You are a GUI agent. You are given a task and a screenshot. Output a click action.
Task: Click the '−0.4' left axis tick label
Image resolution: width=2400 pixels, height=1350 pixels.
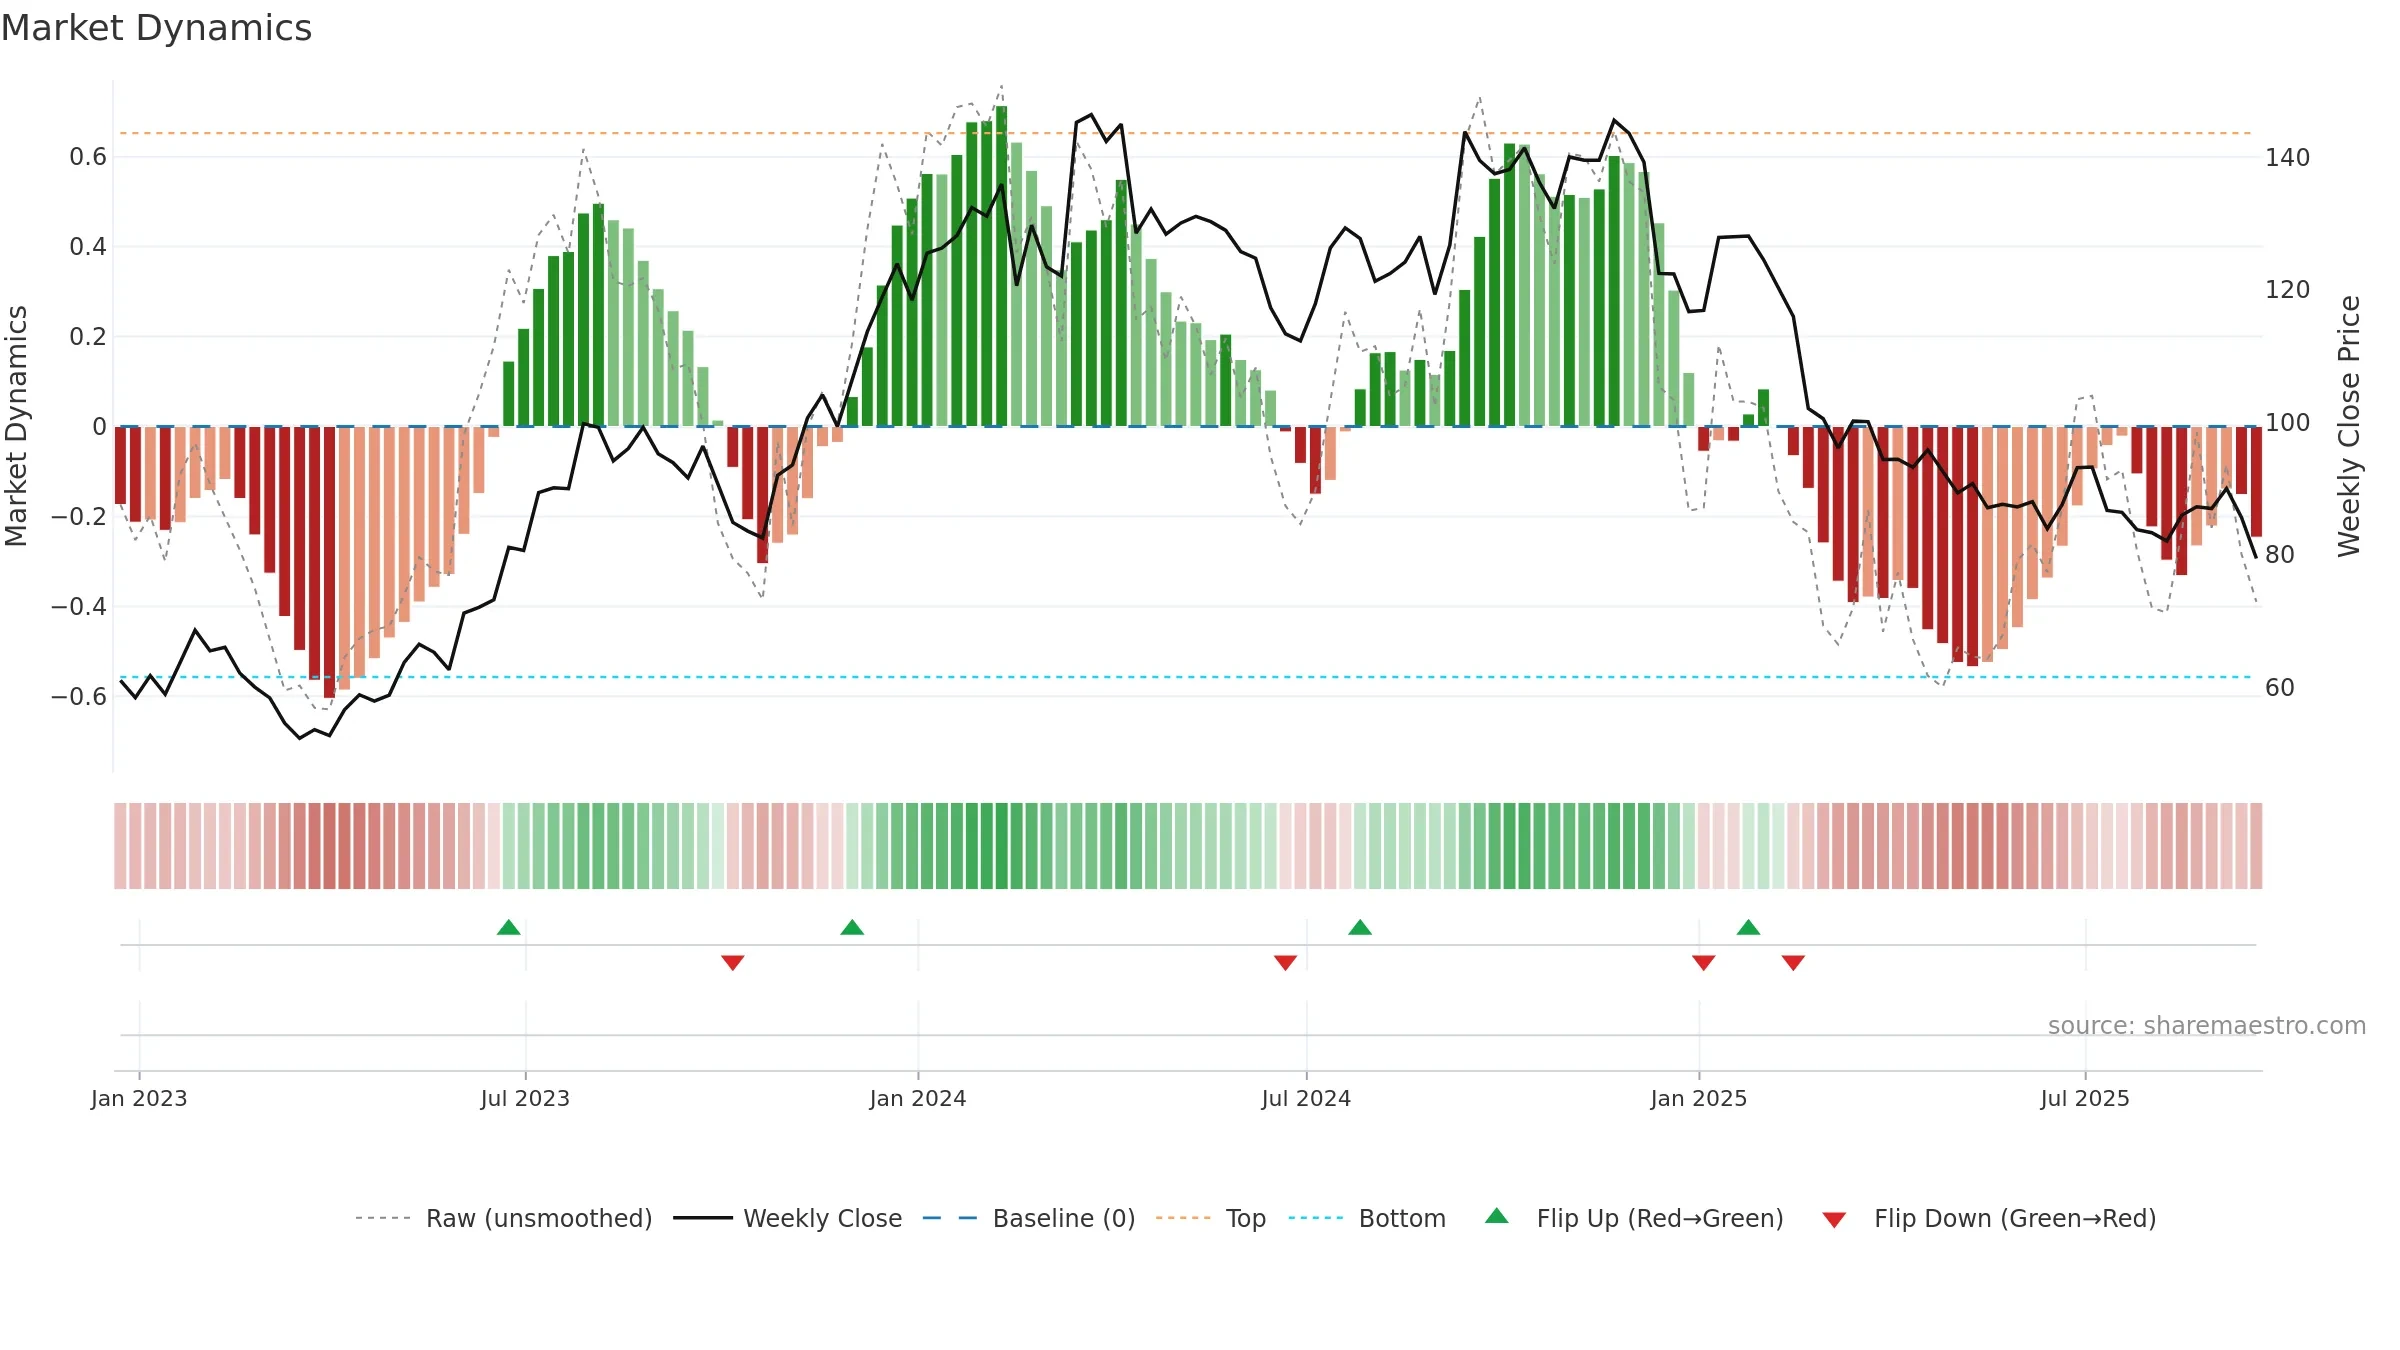click(x=79, y=606)
